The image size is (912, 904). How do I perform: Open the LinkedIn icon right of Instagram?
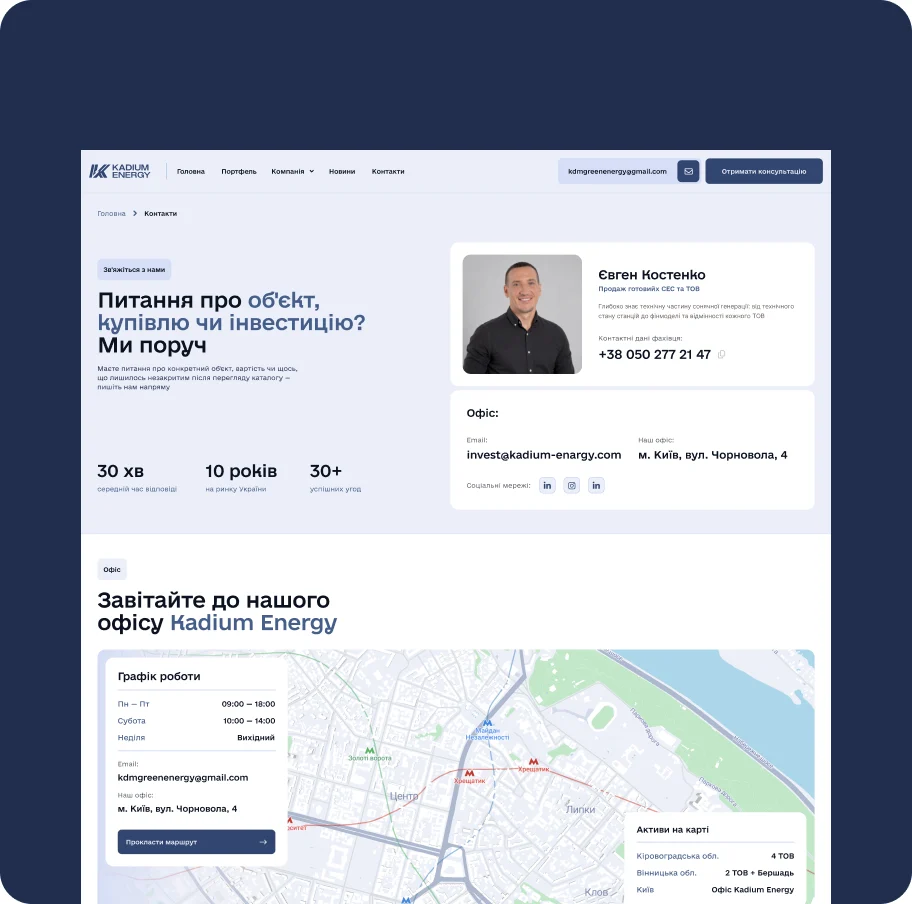coord(596,485)
